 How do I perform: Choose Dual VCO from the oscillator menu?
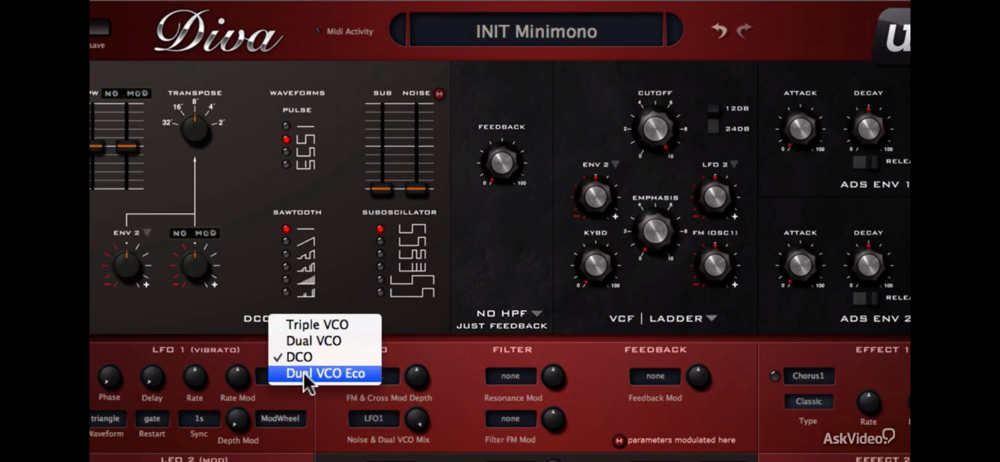(x=325, y=341)
